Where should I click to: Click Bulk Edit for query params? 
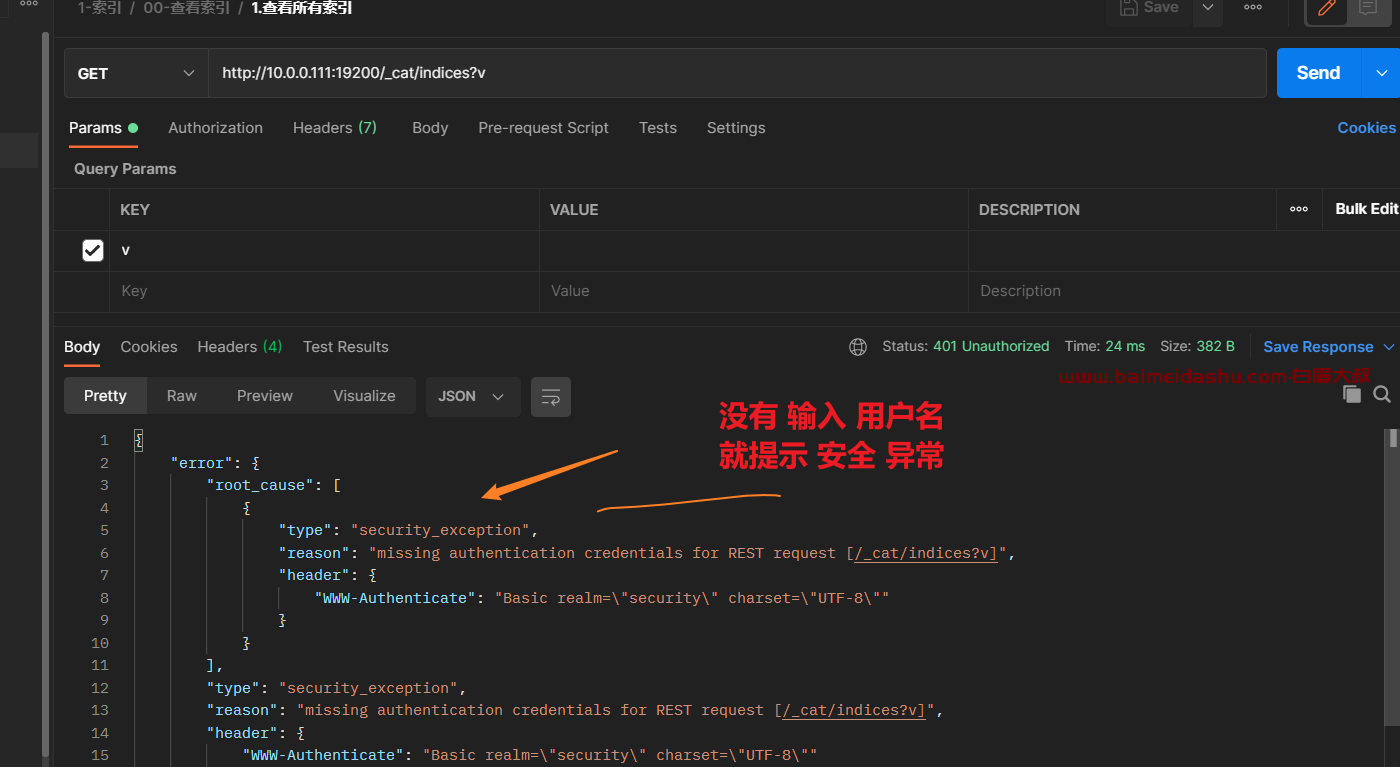click(1366, 209)
